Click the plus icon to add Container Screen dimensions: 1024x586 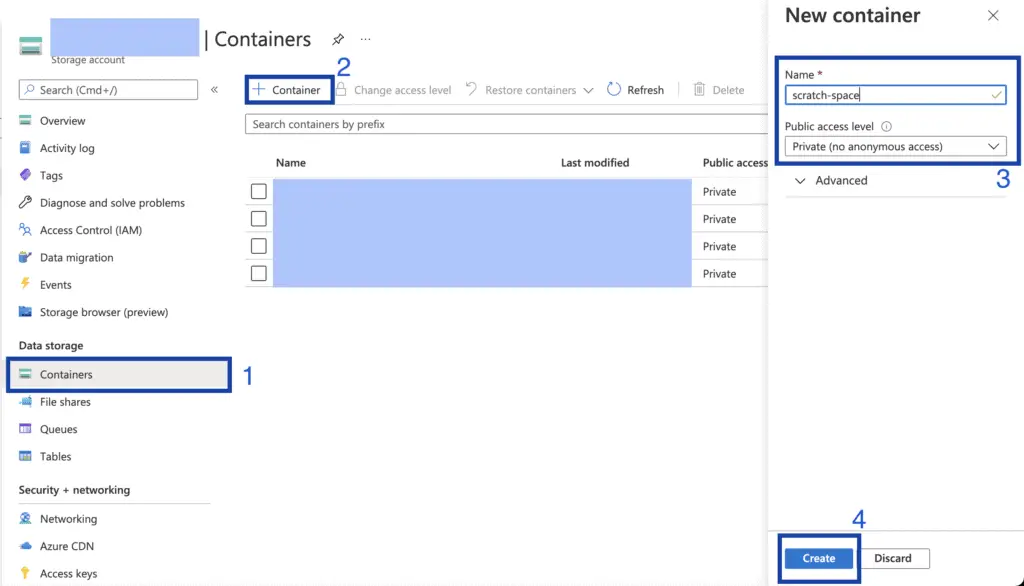click(259, 90)
